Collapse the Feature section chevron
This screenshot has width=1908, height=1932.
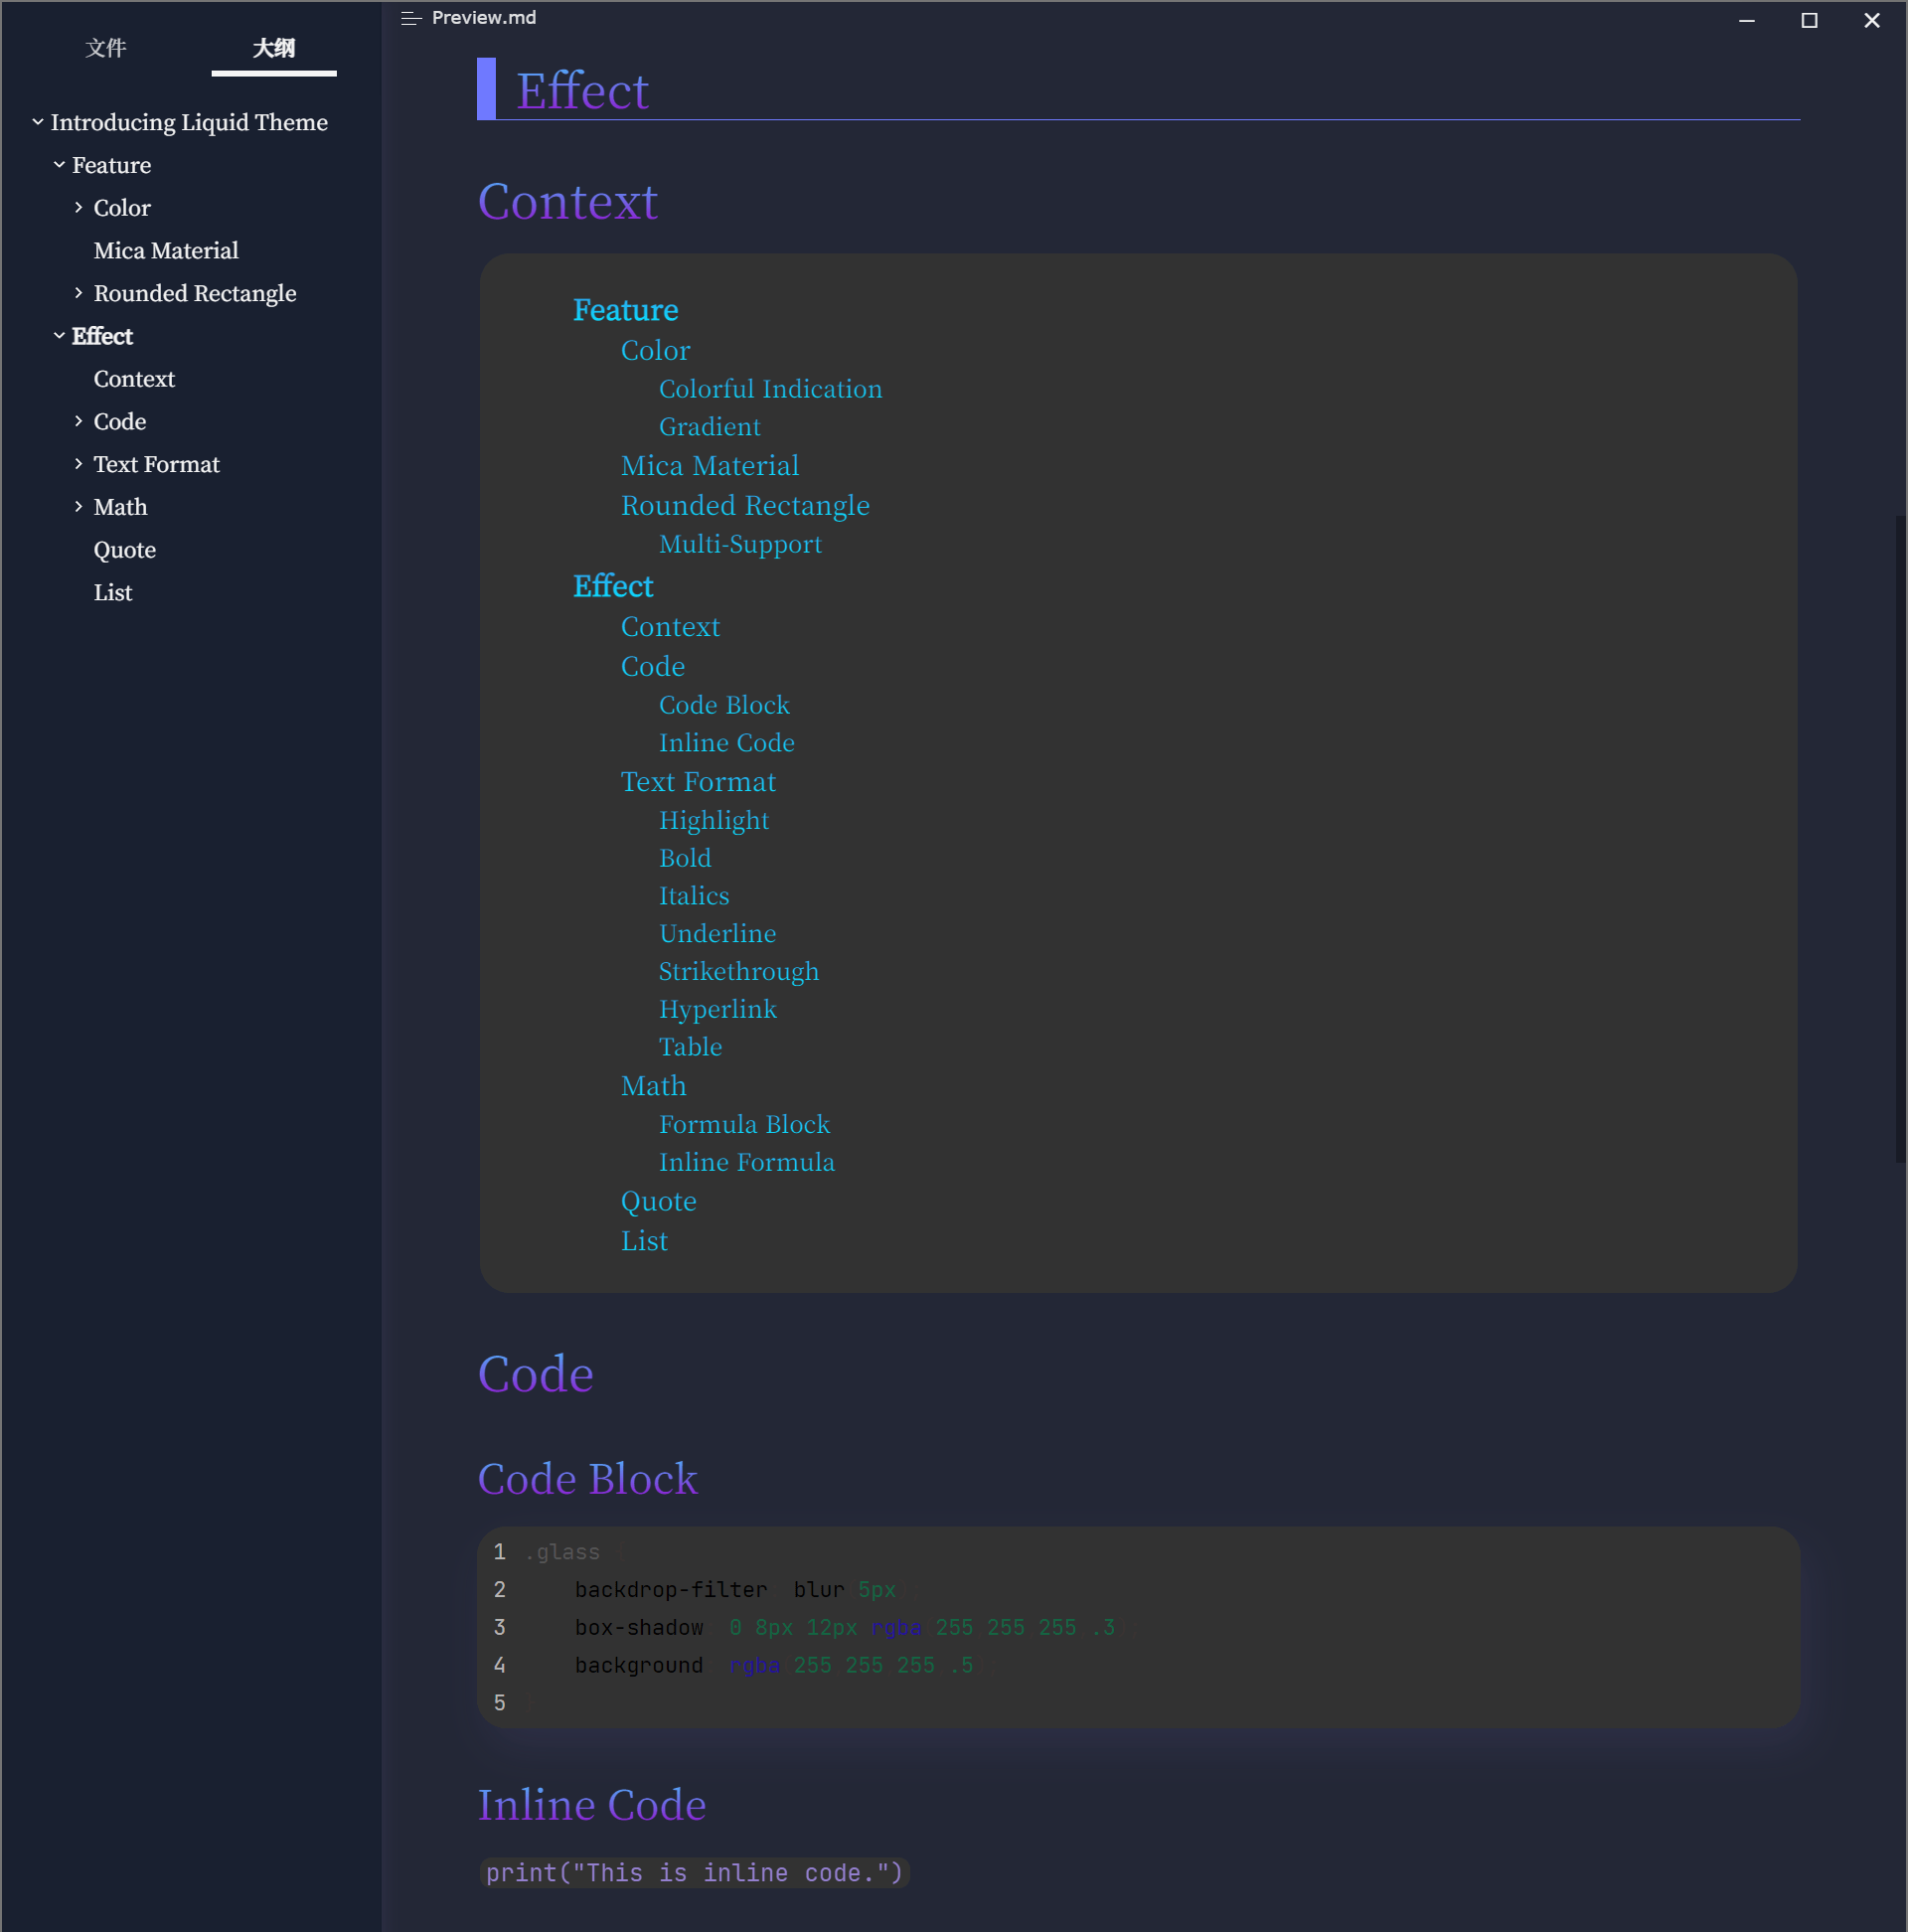tap(59, 165)
